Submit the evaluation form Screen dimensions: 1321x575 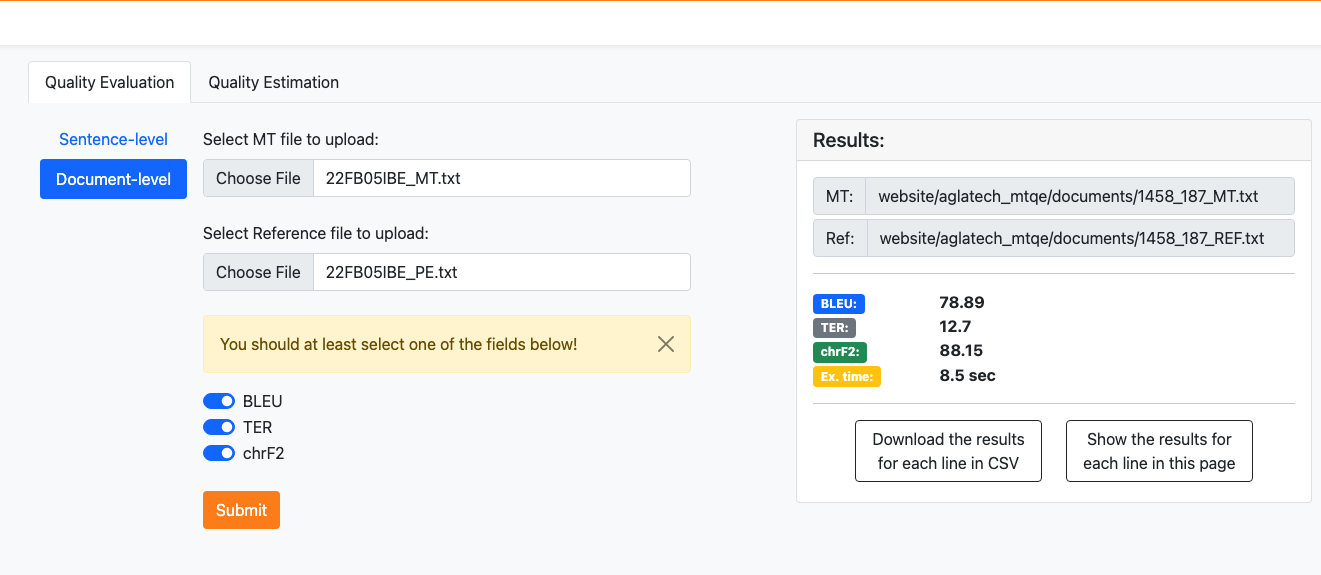241,510
